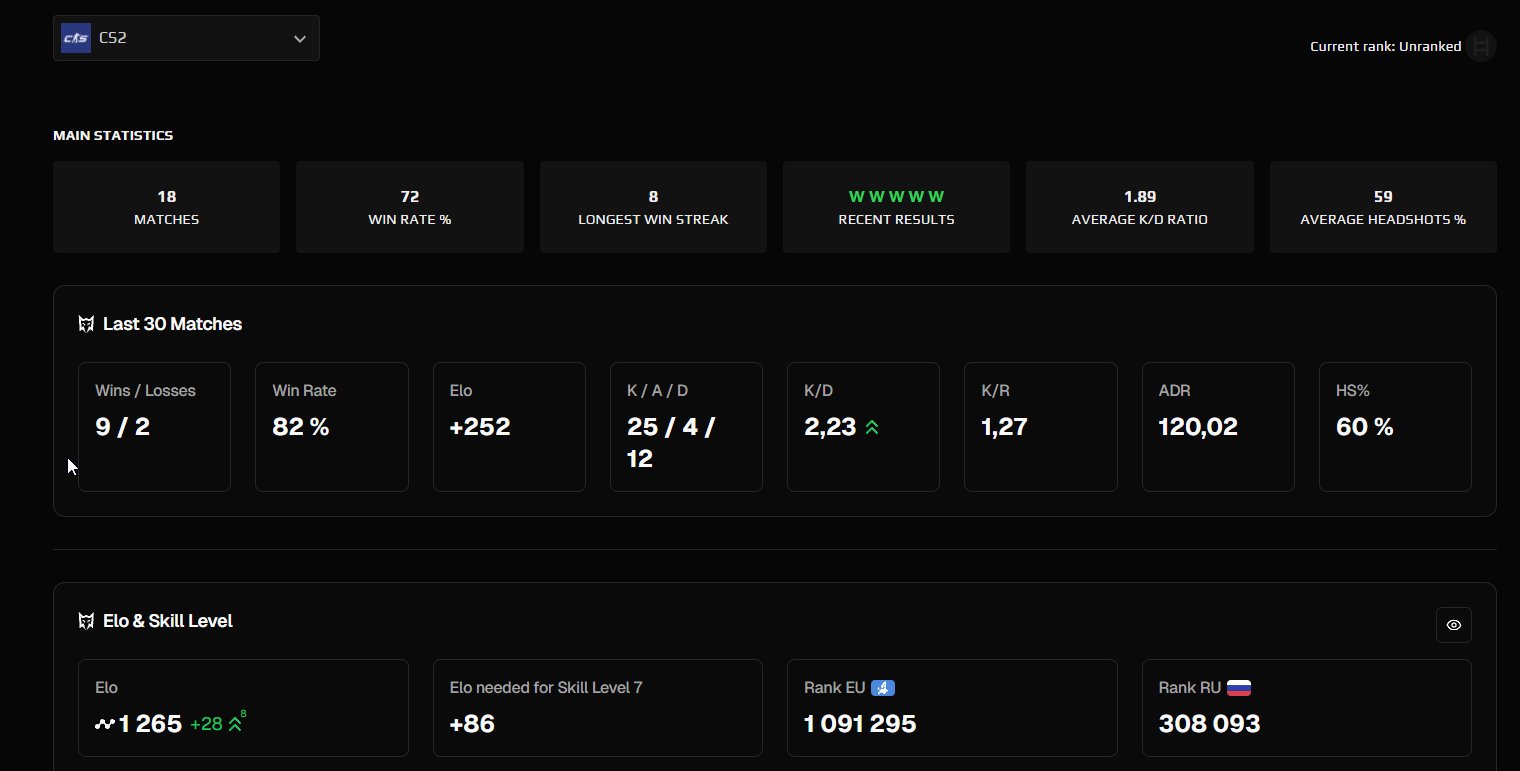Click the EU flag icon
Image resolution: width=1520 pixels, height=771 pixels.
point(883,688)
